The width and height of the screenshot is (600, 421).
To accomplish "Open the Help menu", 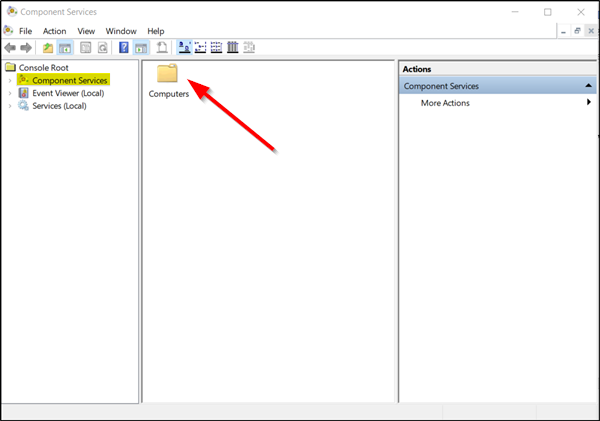I will [156, 31].
